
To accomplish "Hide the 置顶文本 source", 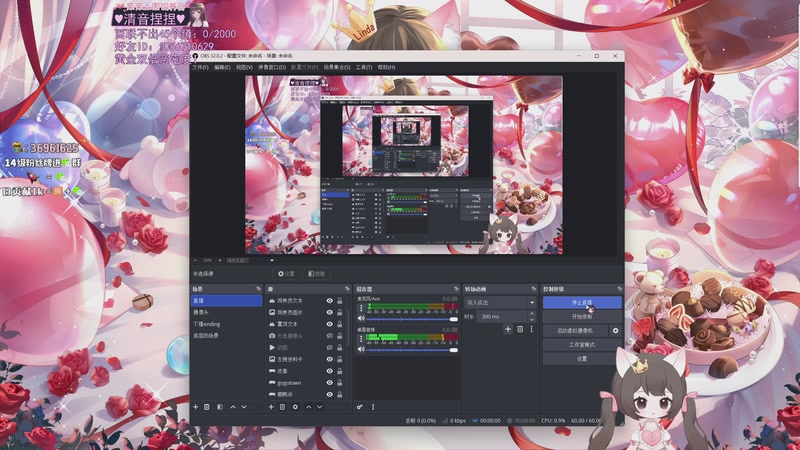I will (330, 324).
